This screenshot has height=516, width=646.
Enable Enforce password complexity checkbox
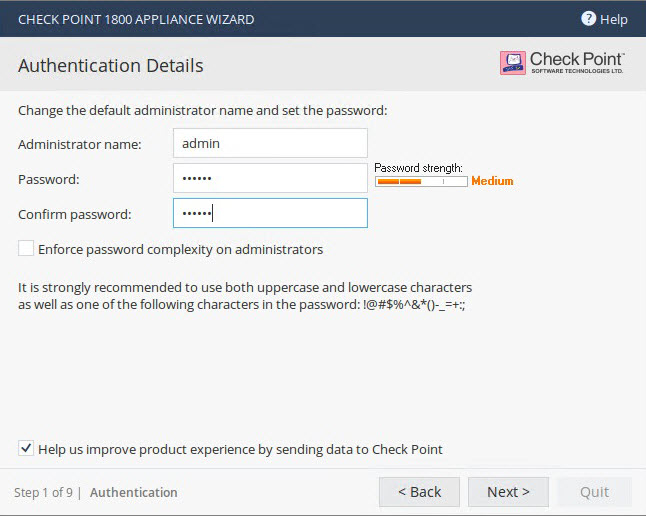(26, 249)
